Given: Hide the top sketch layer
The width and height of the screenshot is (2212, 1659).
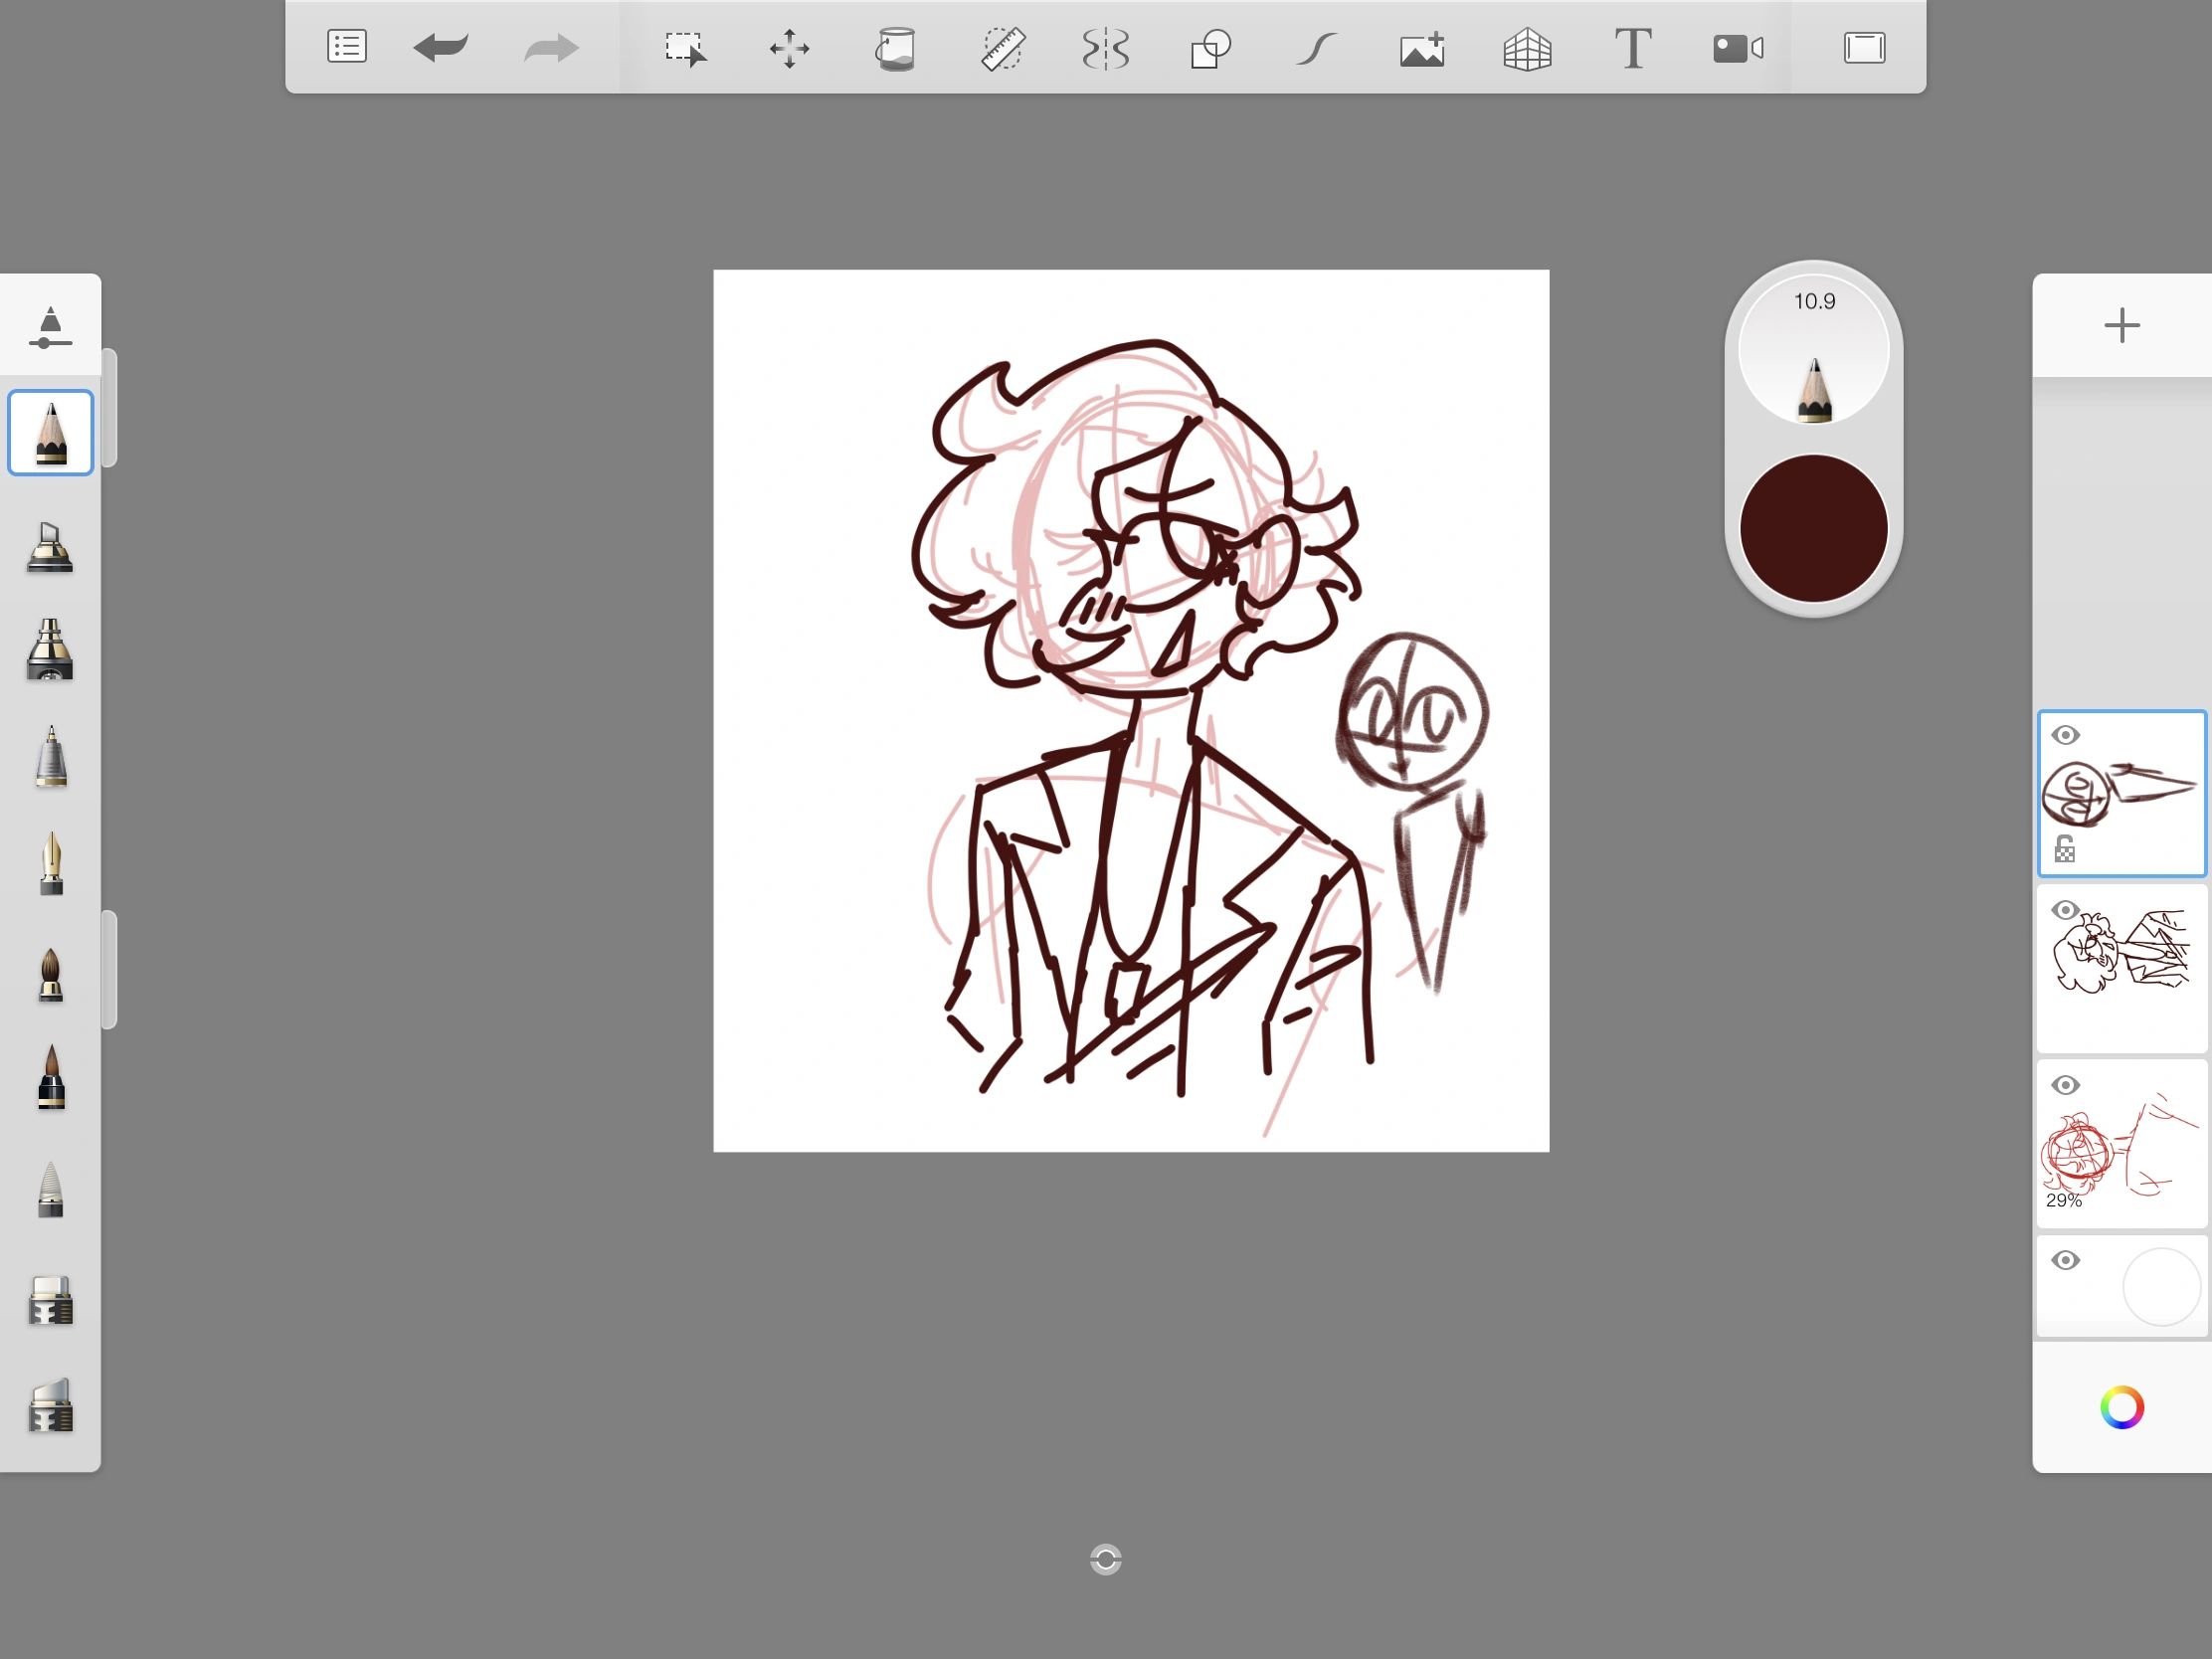Looking at the screenshot, I should point(2065,735).
